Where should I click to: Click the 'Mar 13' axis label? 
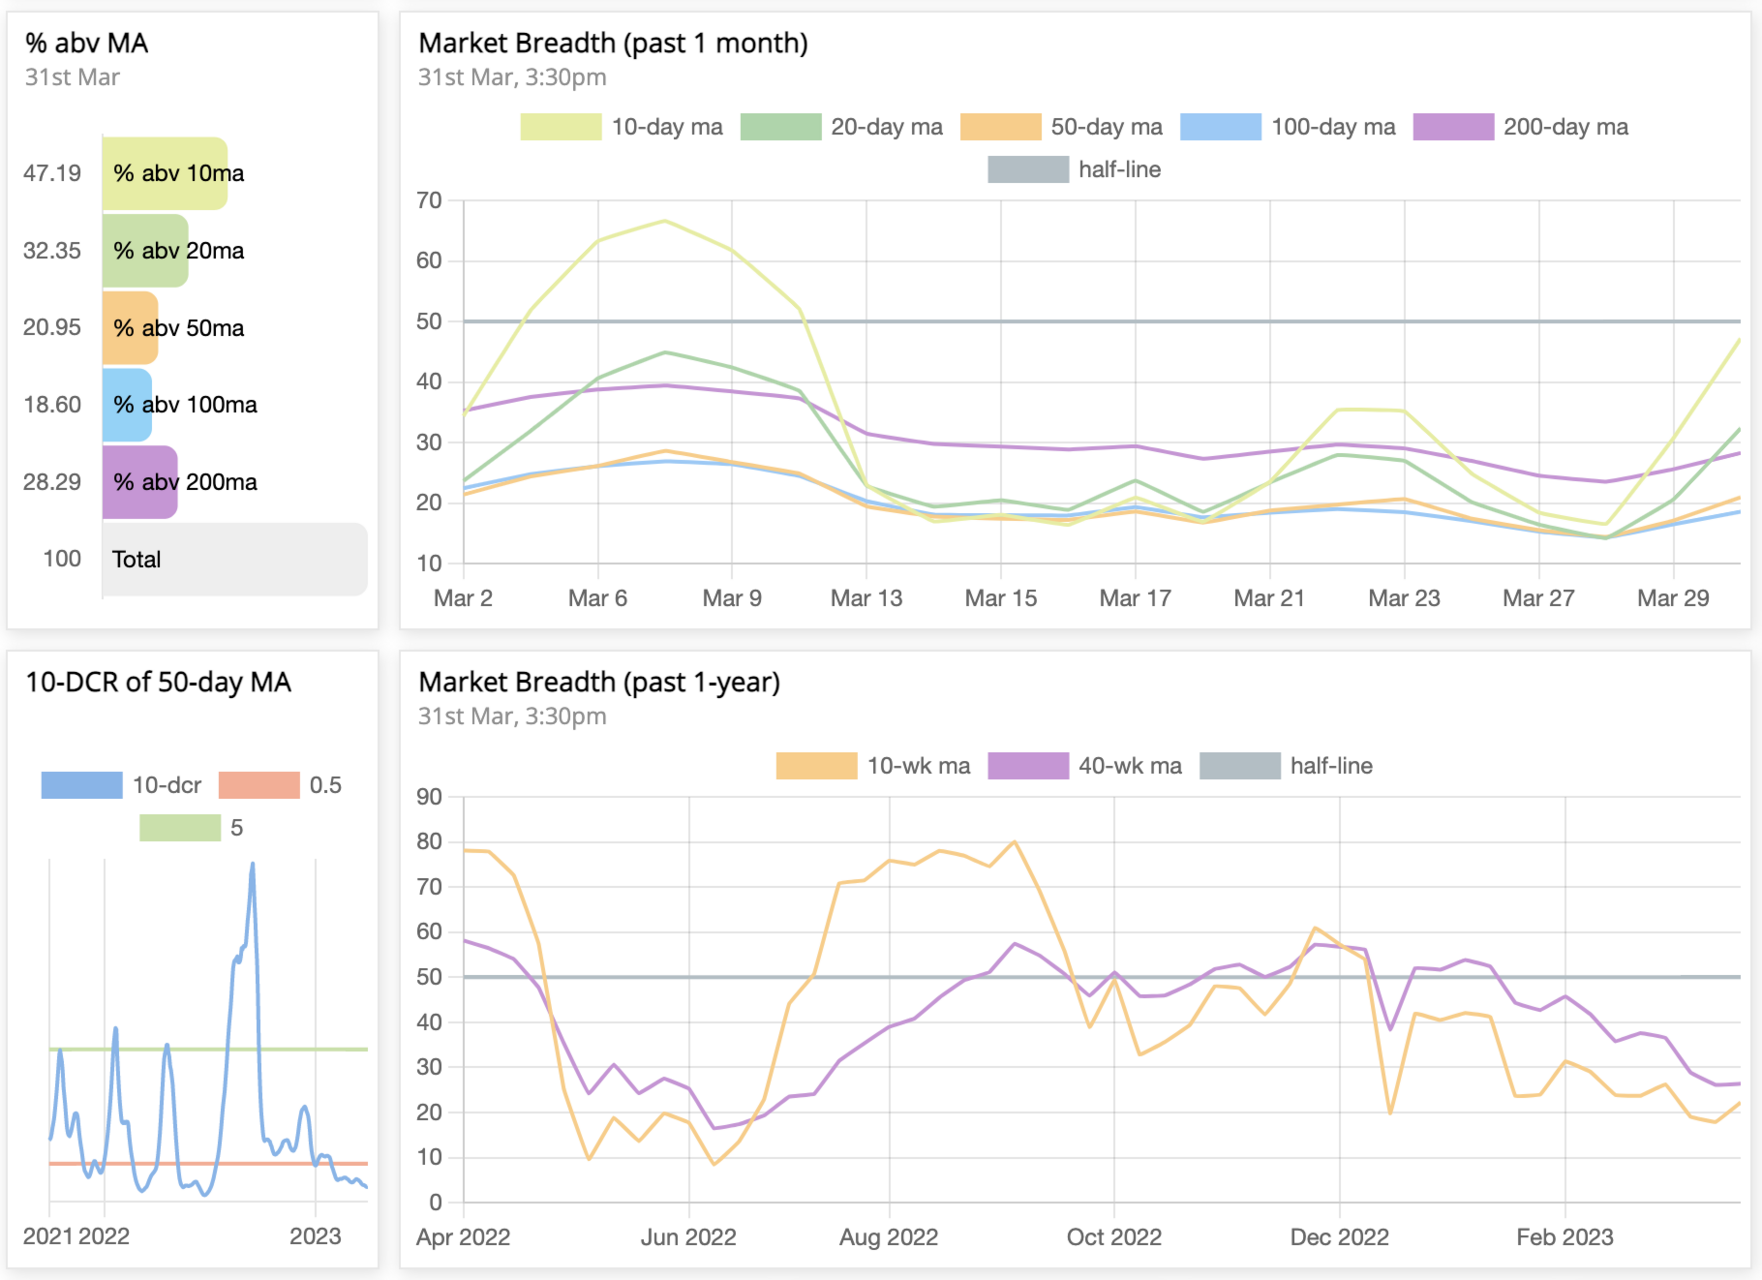[x=866, y=598]
